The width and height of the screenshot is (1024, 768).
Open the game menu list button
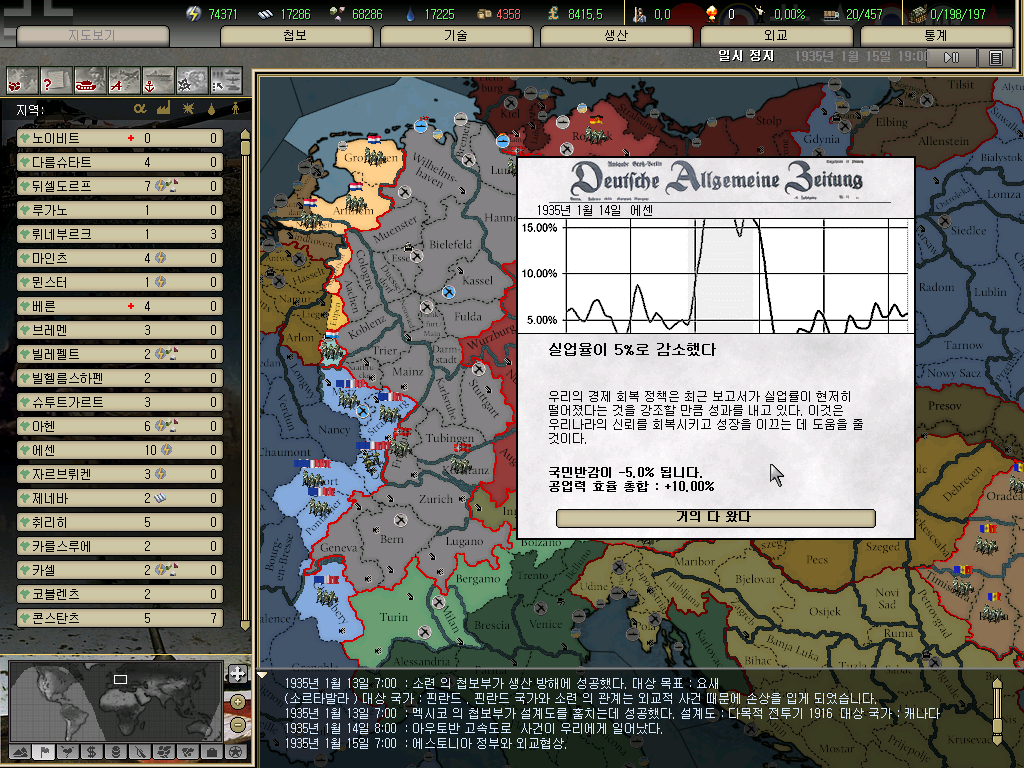[995, 57]
